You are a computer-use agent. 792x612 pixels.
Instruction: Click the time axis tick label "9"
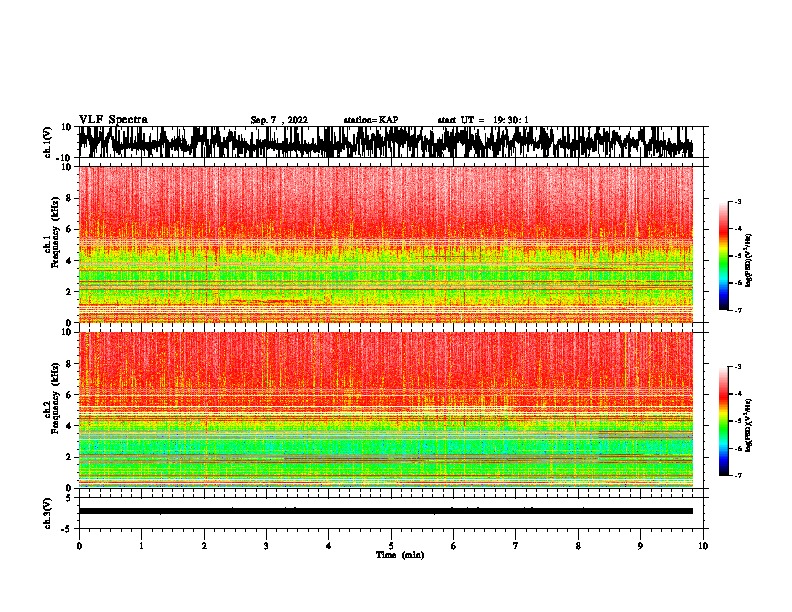pos(640,546)
